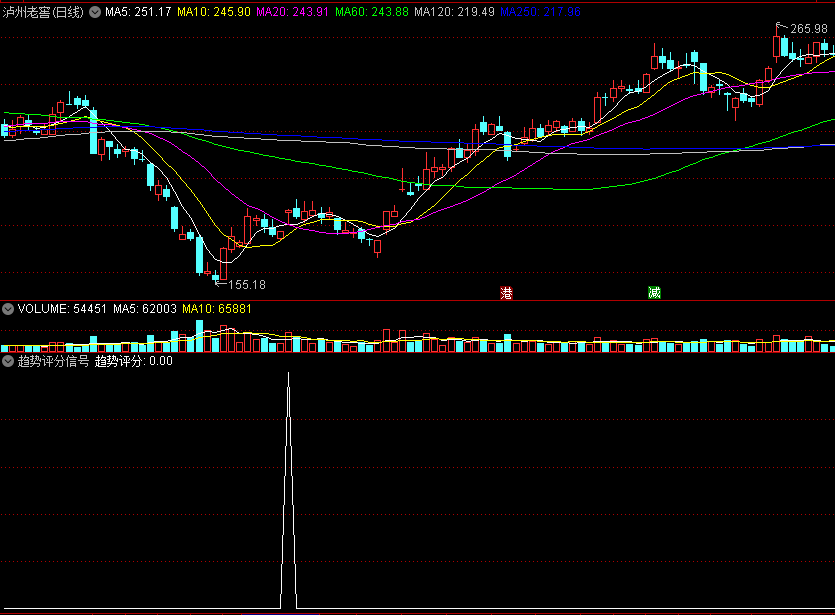Click the VOLUME: 54451 label

tap(62, 309)
